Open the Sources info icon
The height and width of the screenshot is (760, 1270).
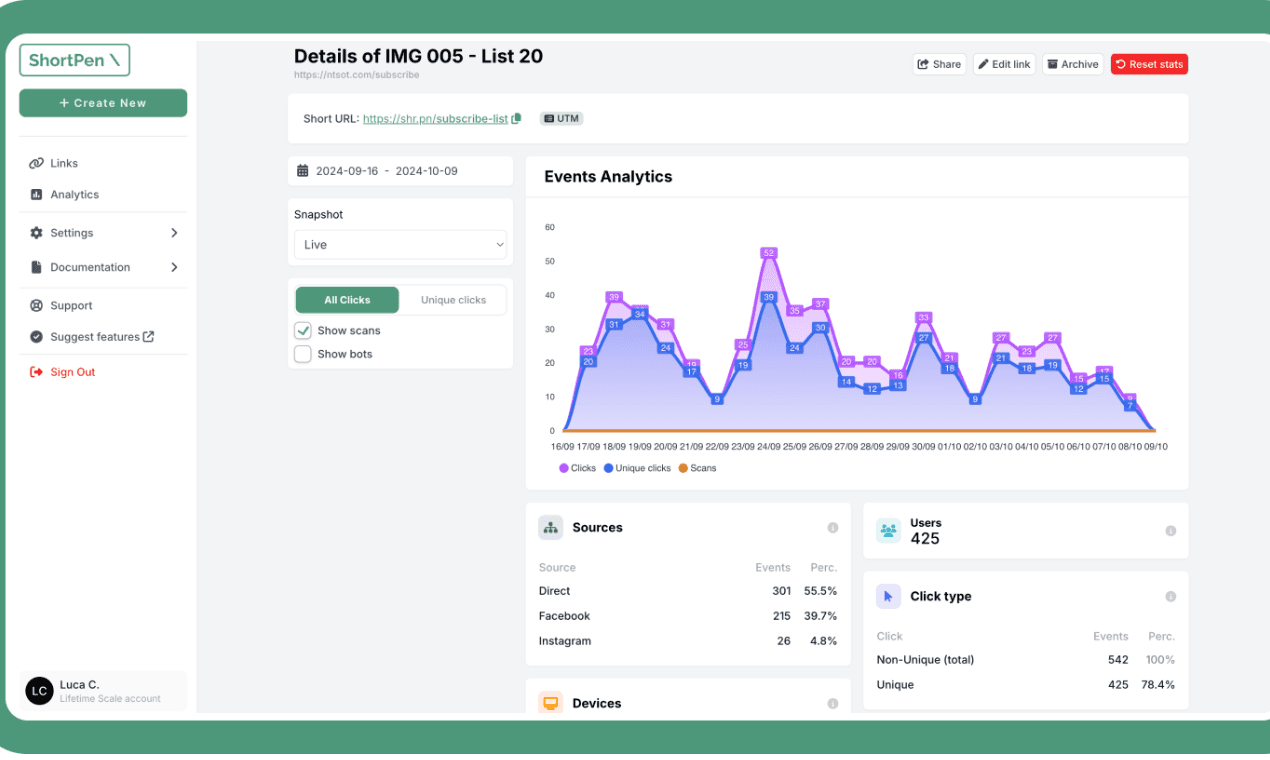click(832, 528)
